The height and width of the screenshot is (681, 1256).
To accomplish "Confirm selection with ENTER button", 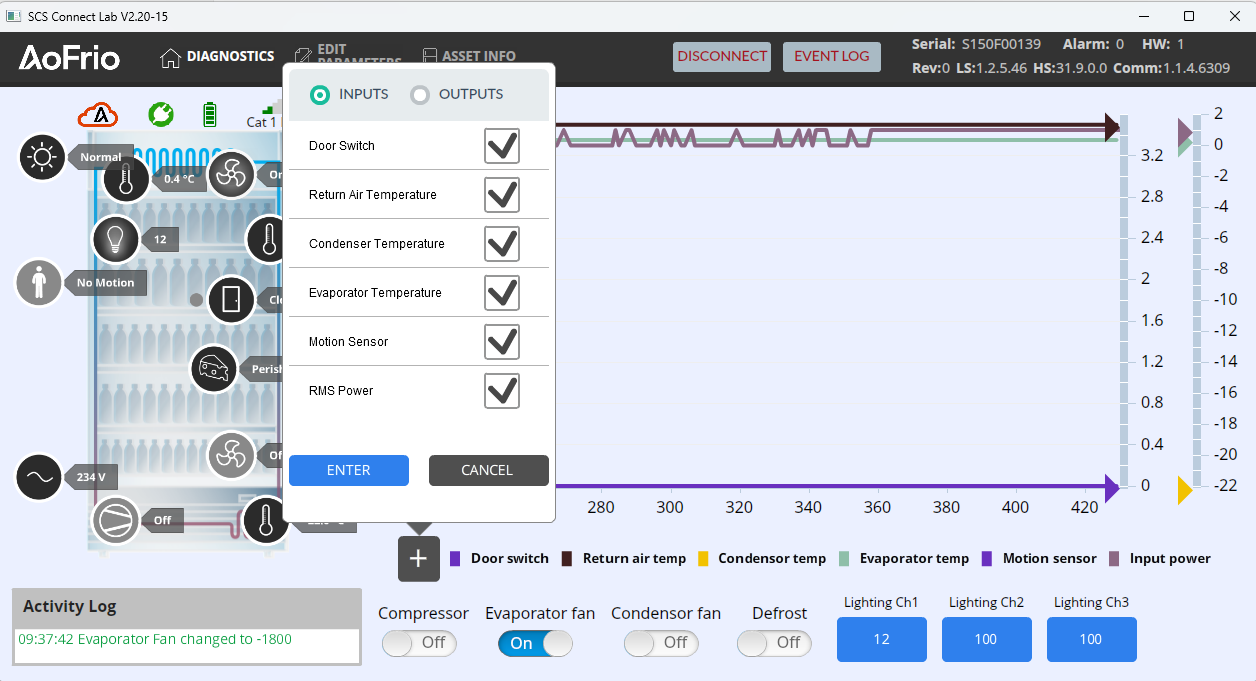I will click(x=349, y=471).
